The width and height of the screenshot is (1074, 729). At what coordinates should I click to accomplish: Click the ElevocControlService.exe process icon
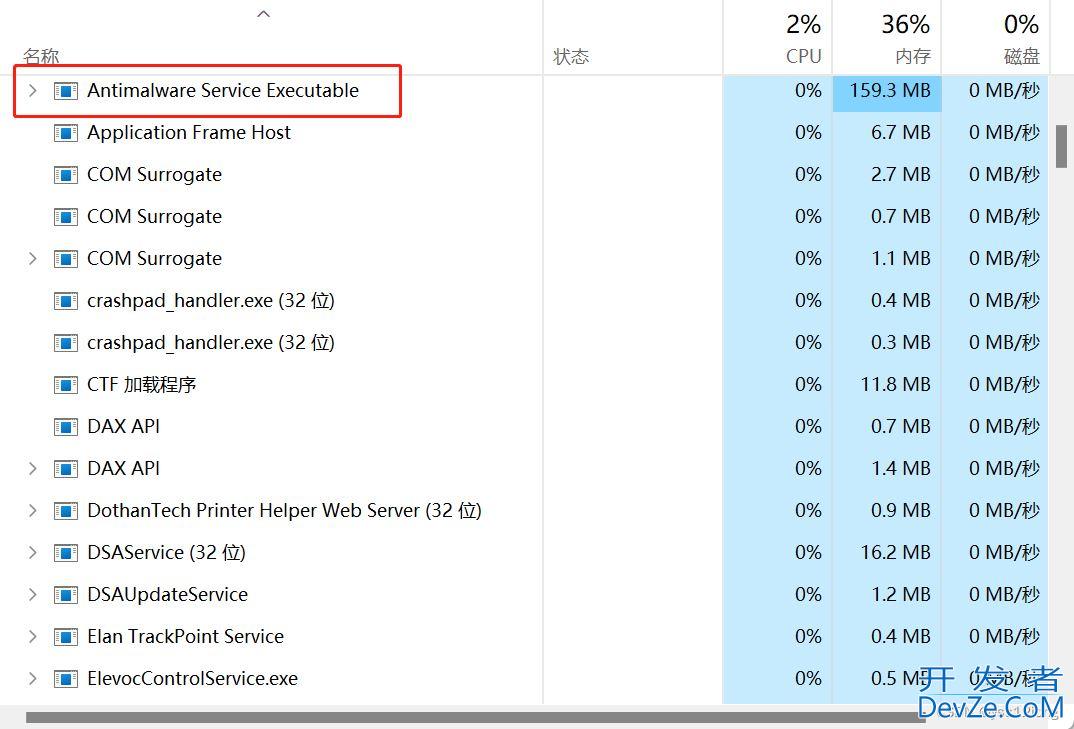pyautogui.click(x=66, y=678)
